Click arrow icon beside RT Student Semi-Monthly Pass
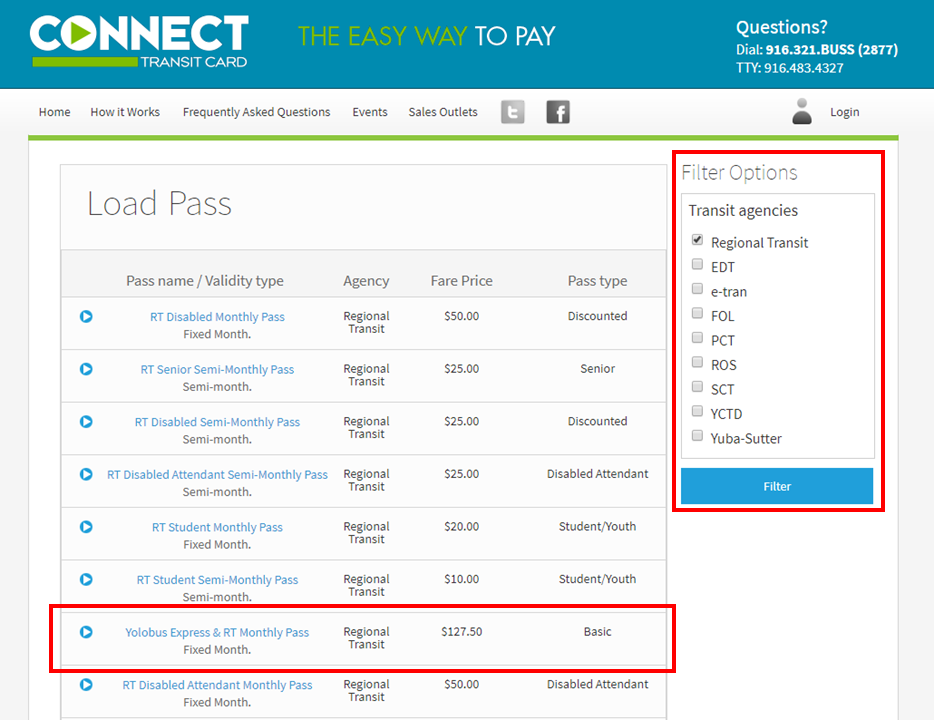The width and height of the screenshot is (934, 720). click(86, 579)
